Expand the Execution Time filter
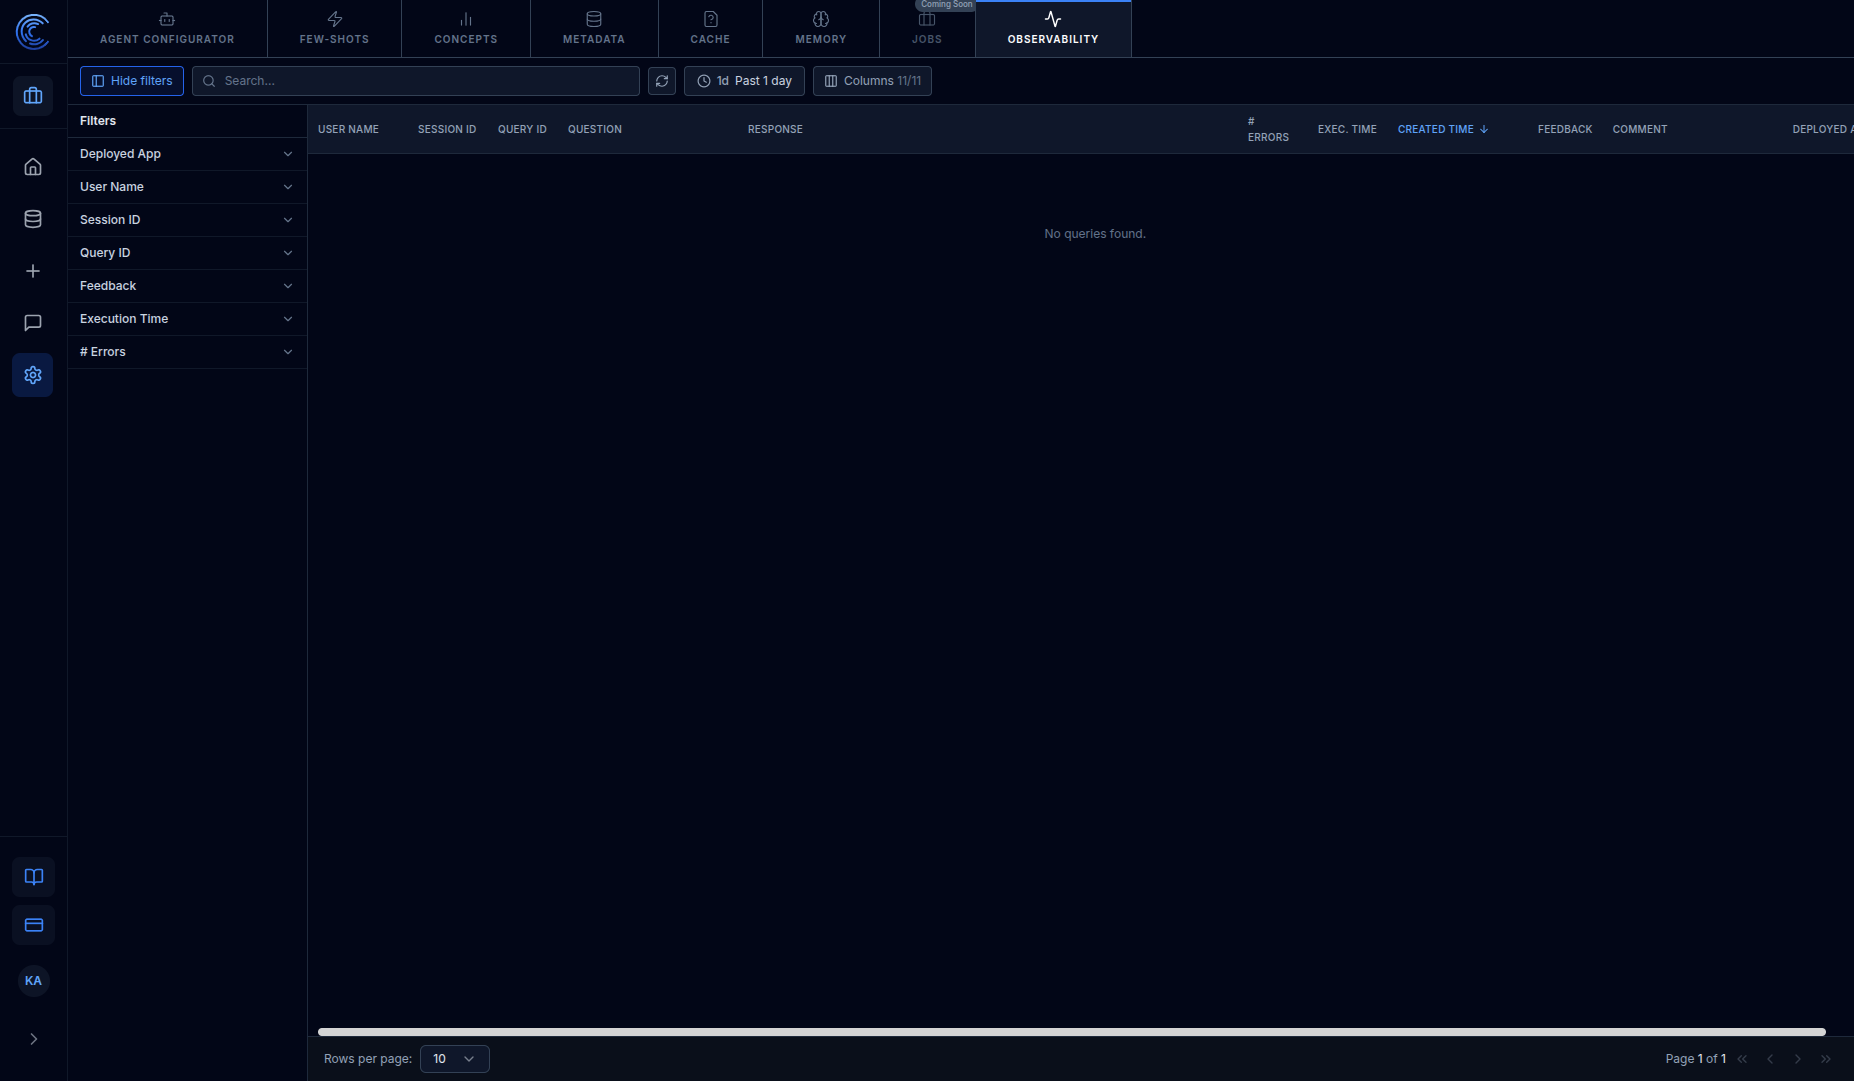The image size is (1854, 1081). pos(187,319)
